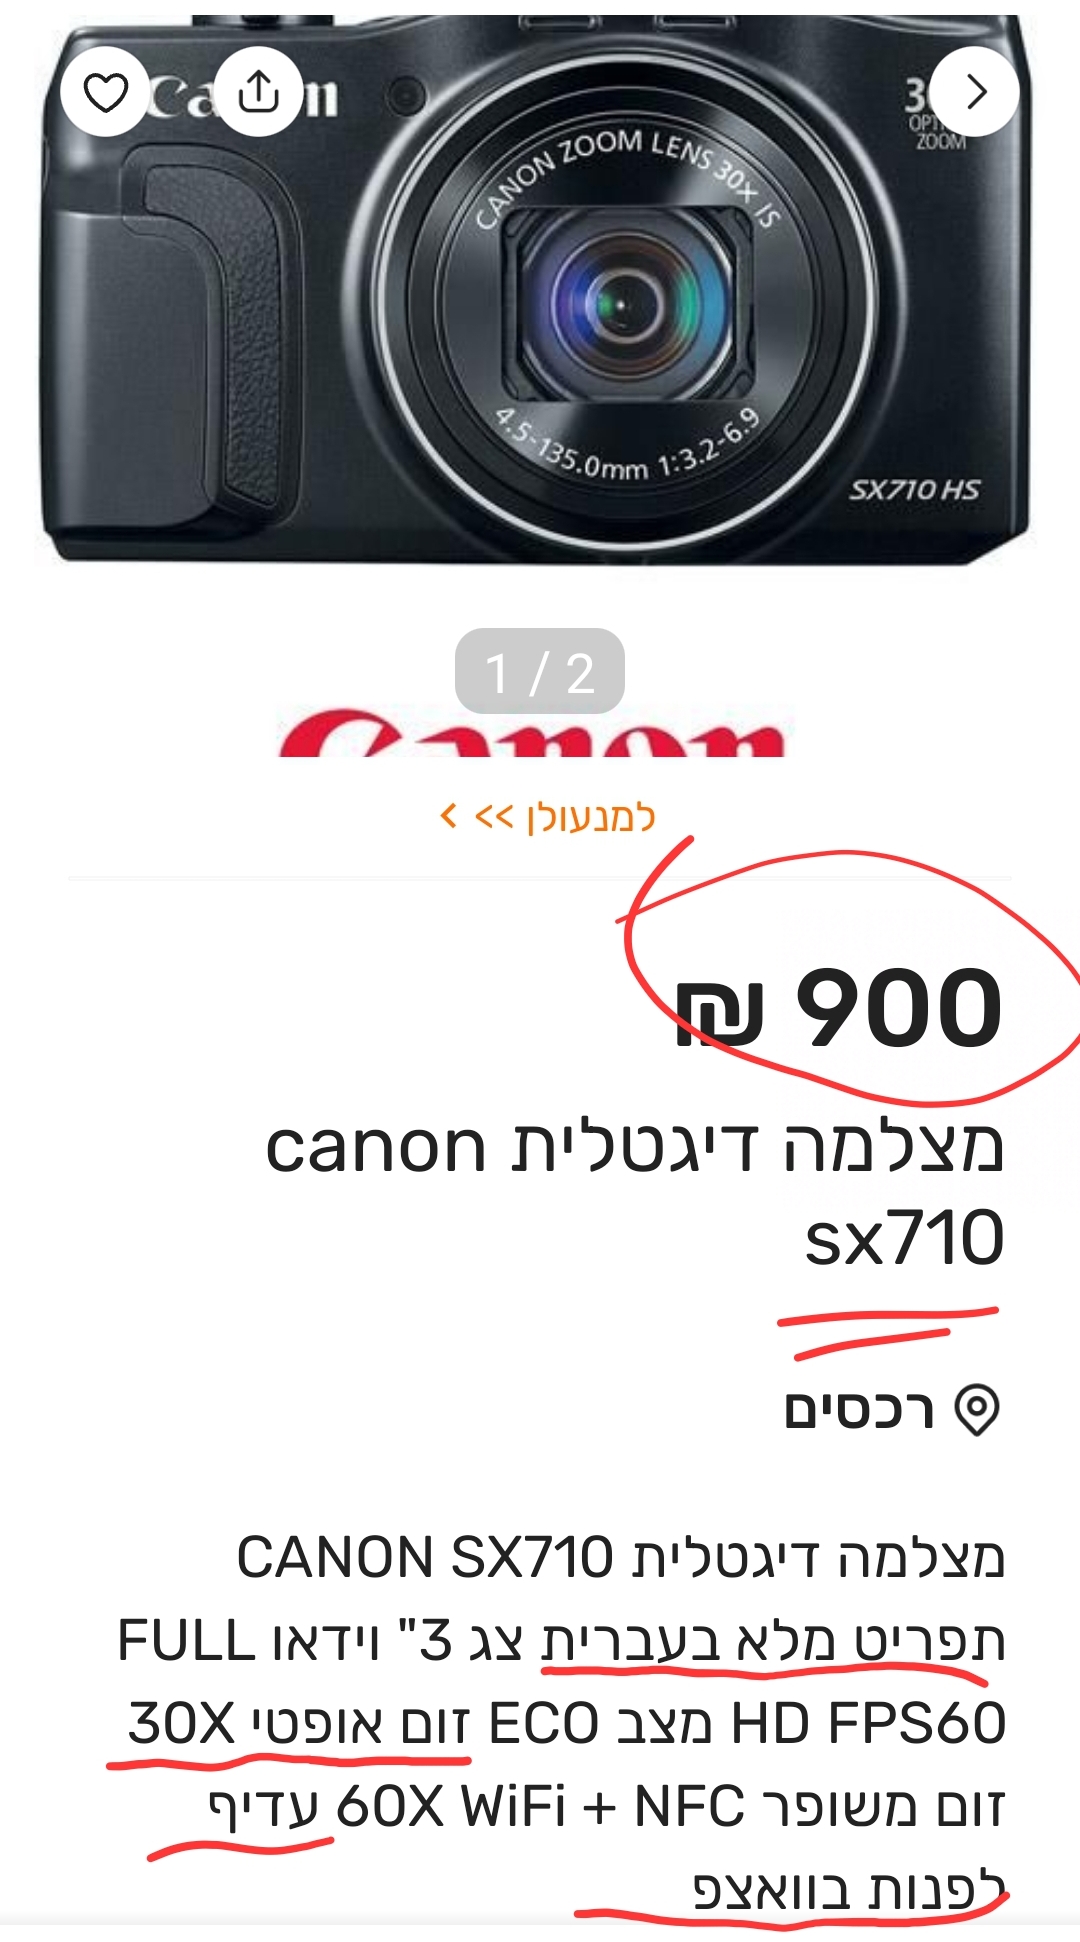This screenshot has height=1942, width=1080.
Task: Click the orange chevron next to למנעולן
Action: (x=449, y=816)
